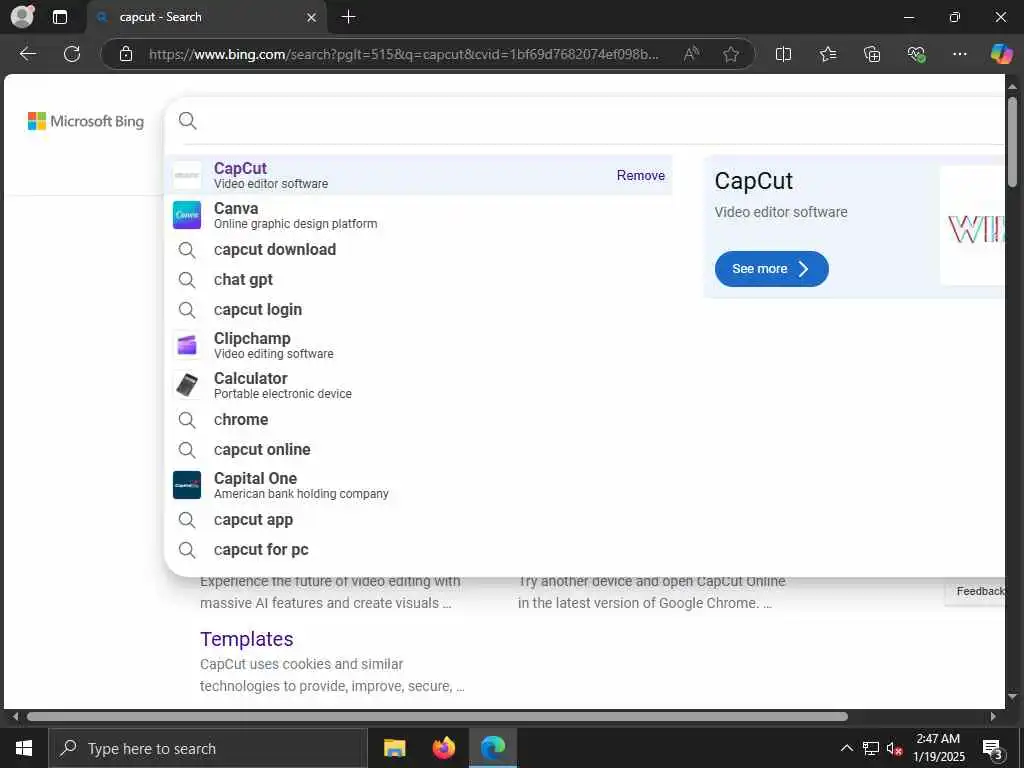Open Collections icon
Screen dimensions: 1024x768
point(872,54)
